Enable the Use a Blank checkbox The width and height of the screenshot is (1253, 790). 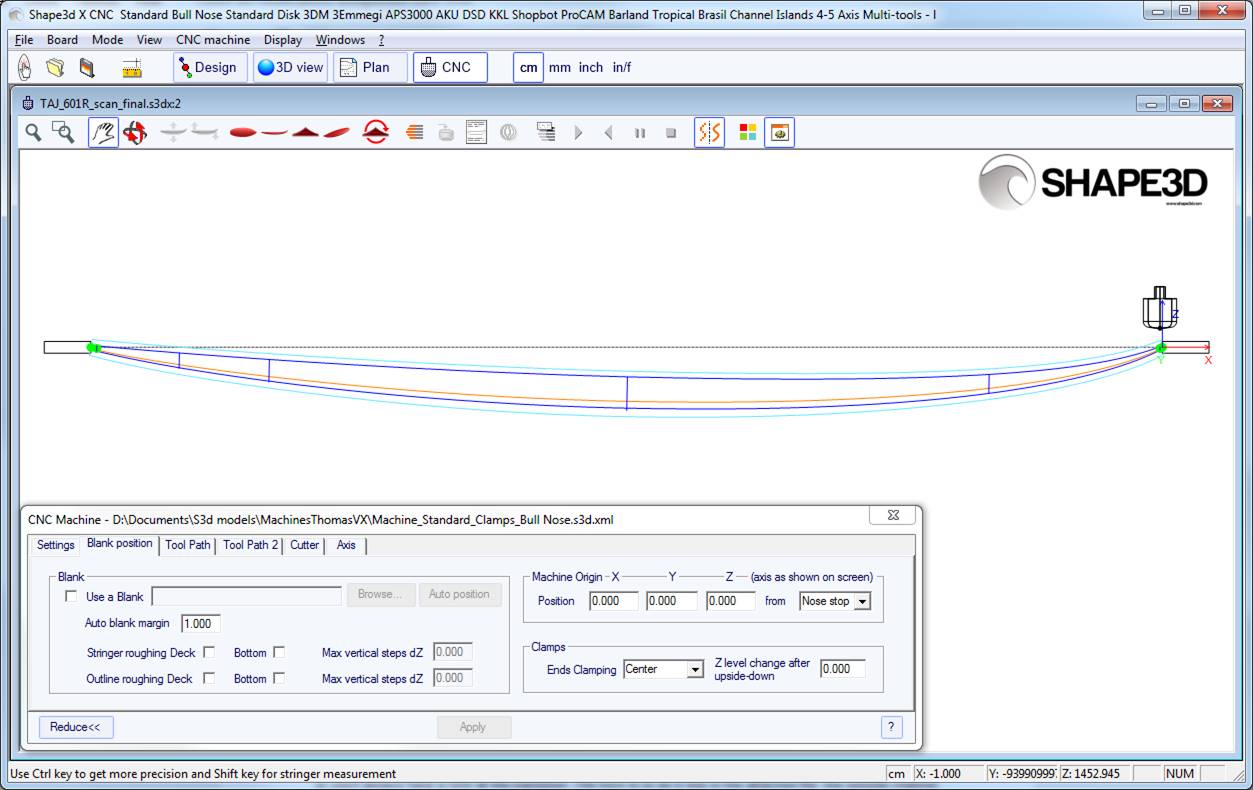tap(71, 597)
